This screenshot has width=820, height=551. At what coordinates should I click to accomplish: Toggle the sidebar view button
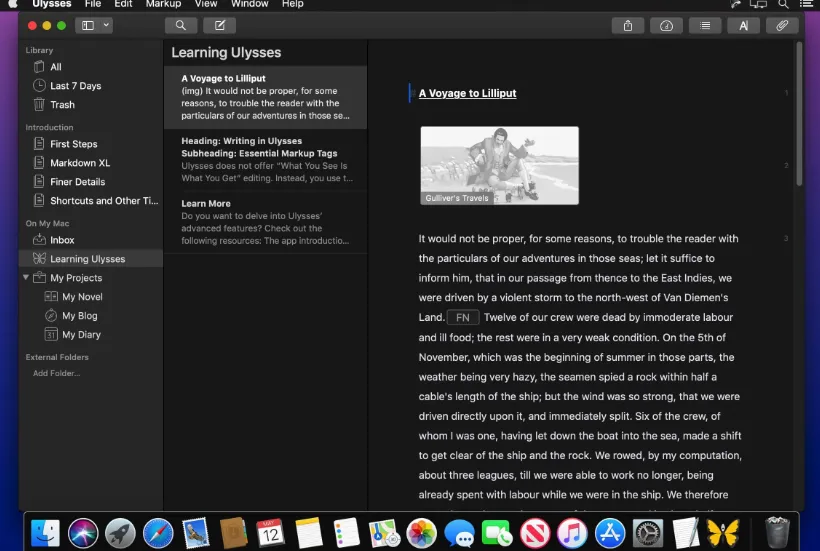click(87, 25)
